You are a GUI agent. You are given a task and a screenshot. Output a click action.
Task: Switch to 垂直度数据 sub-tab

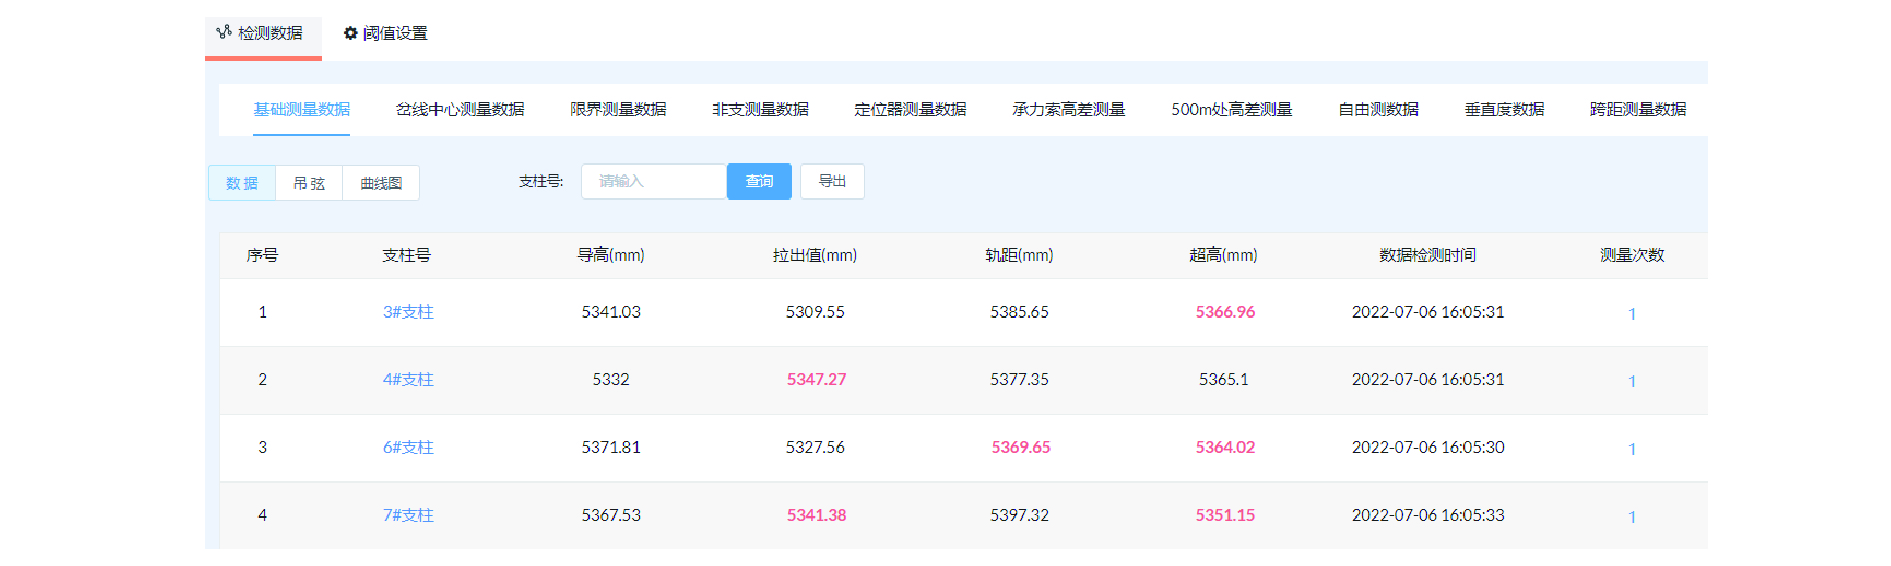(x=1504, y=109)
